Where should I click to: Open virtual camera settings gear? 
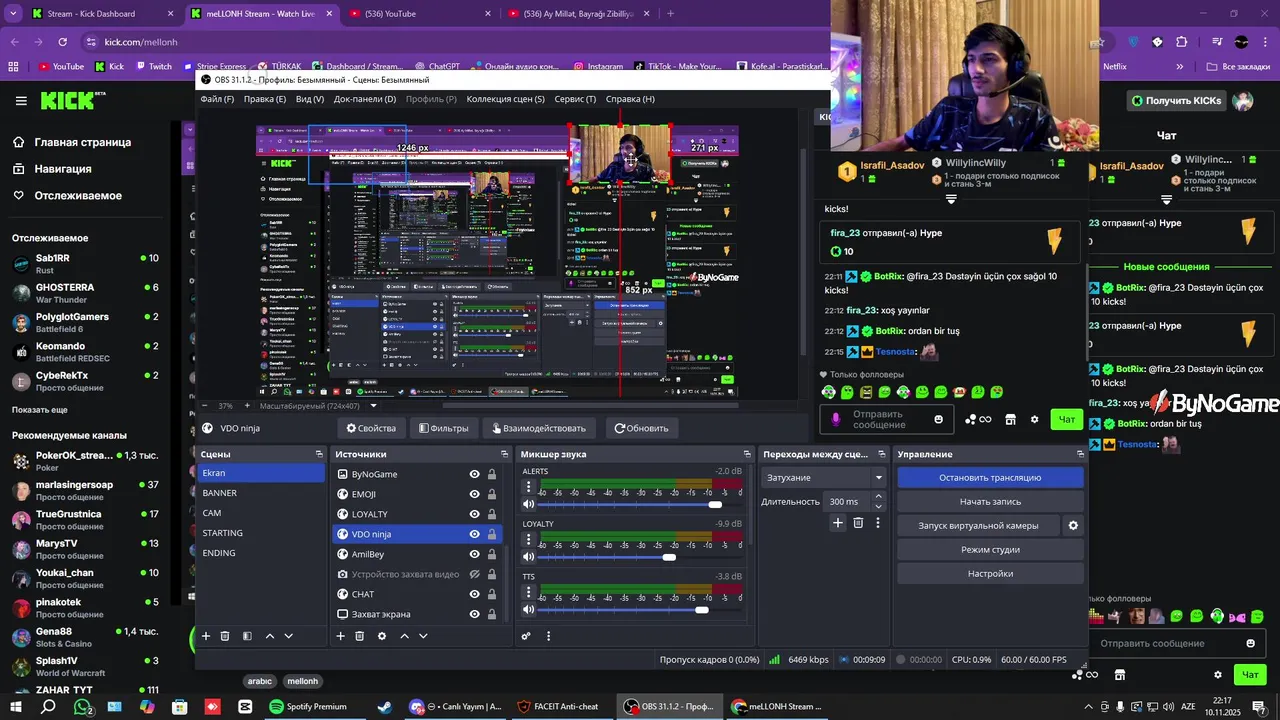1073,525
